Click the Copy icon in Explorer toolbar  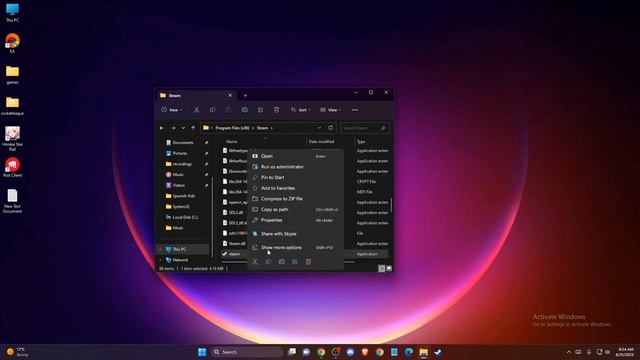tap(212, 110)
